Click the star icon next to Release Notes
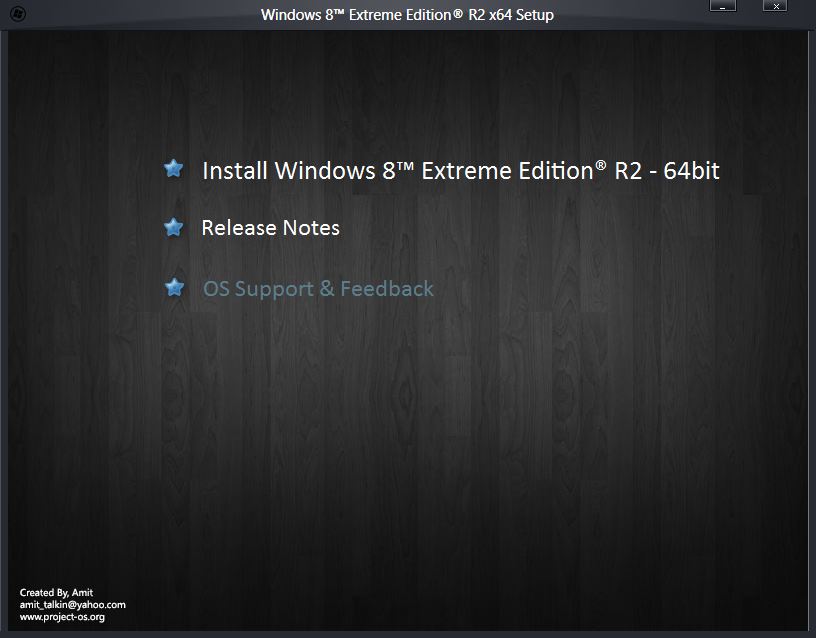The width and height of the screenshot is (816, 638). (x=173, y=227)
